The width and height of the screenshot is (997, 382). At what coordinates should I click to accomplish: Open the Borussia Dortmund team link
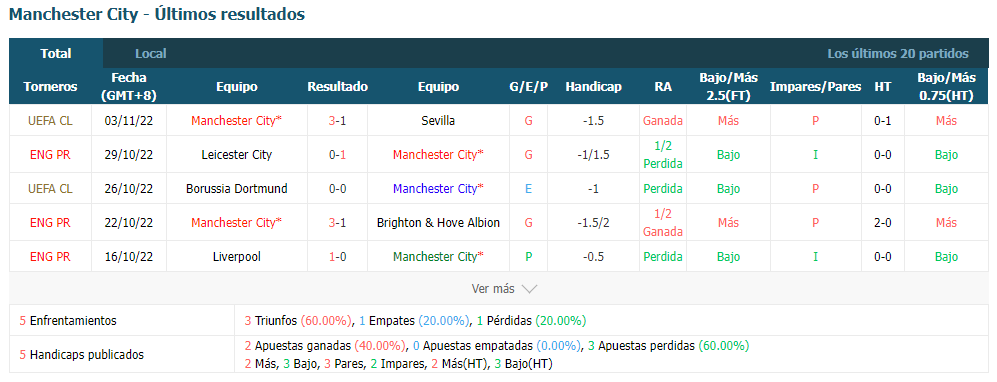coord(237,189)
